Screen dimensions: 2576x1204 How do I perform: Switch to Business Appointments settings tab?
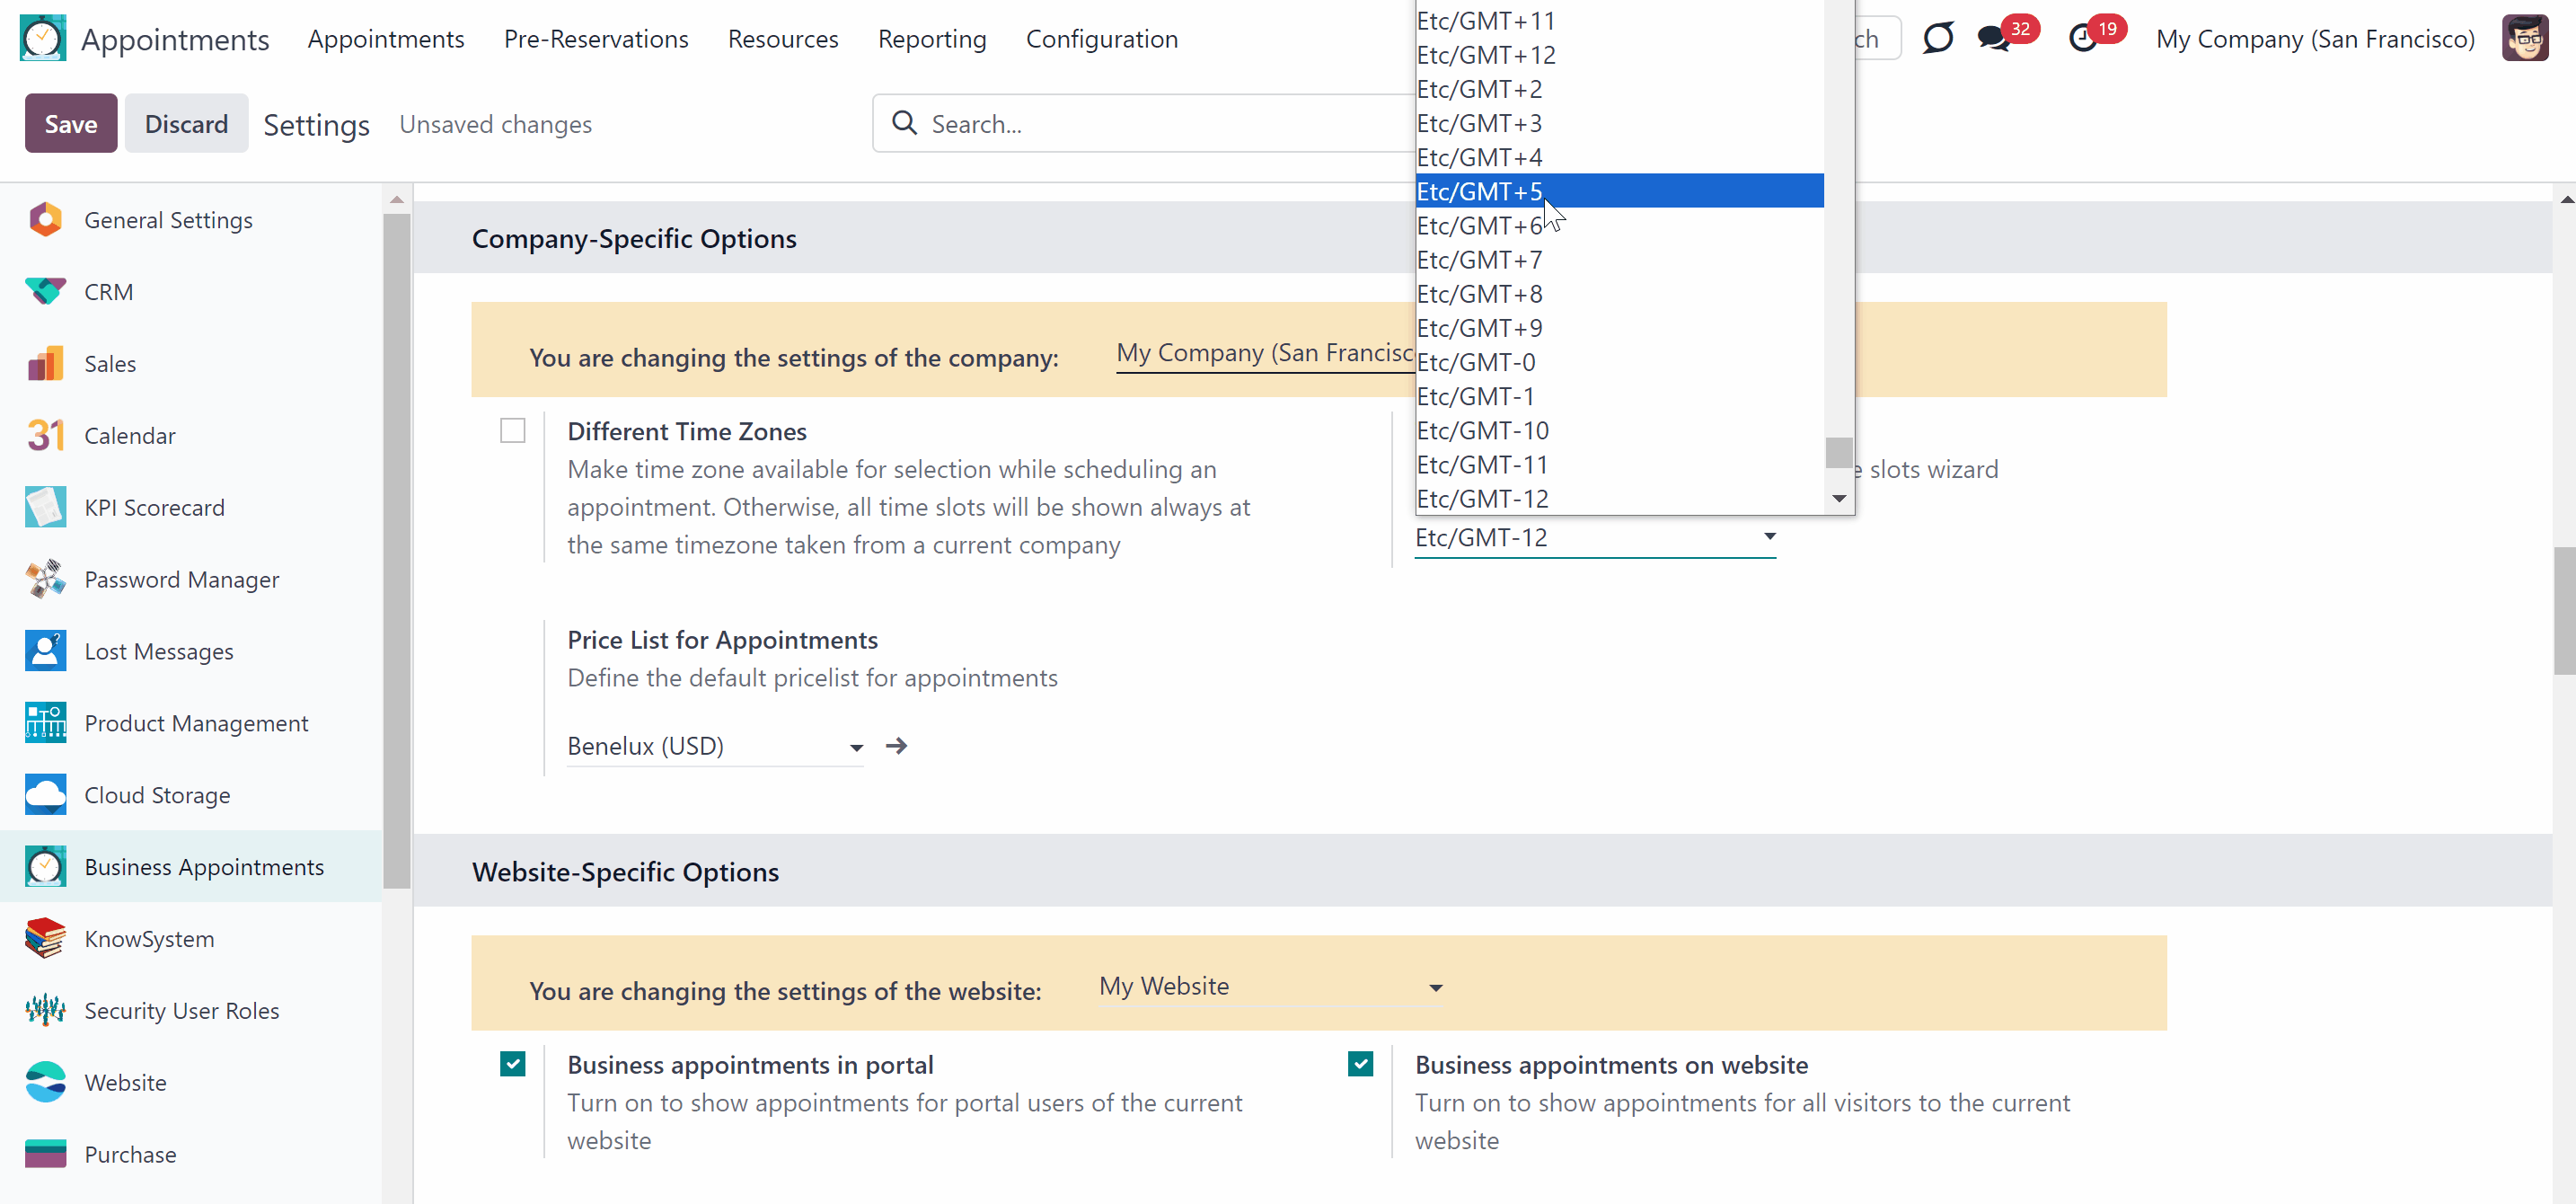point(191,867)
